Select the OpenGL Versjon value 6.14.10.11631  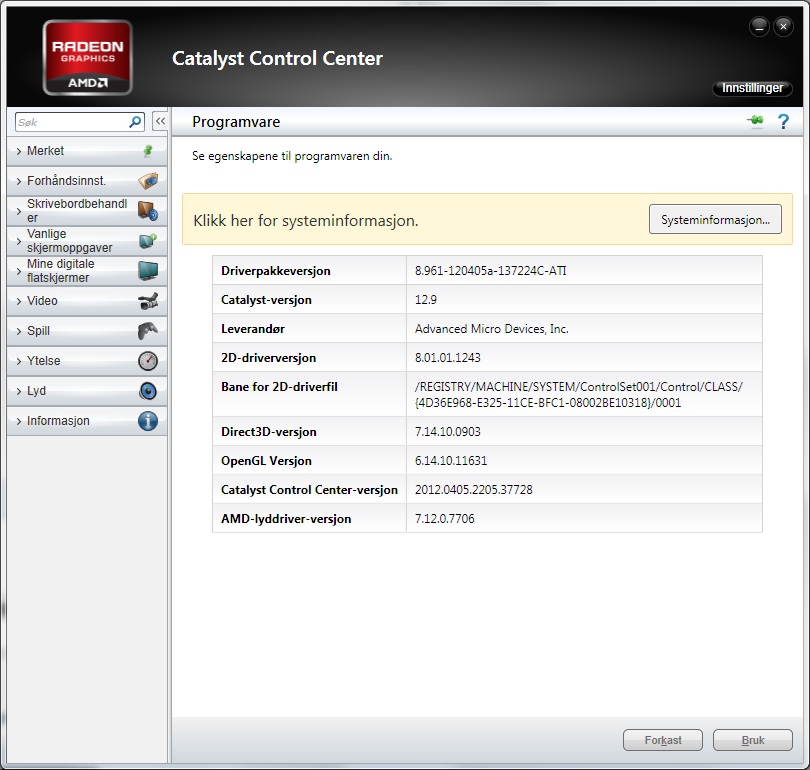(451, 461)
